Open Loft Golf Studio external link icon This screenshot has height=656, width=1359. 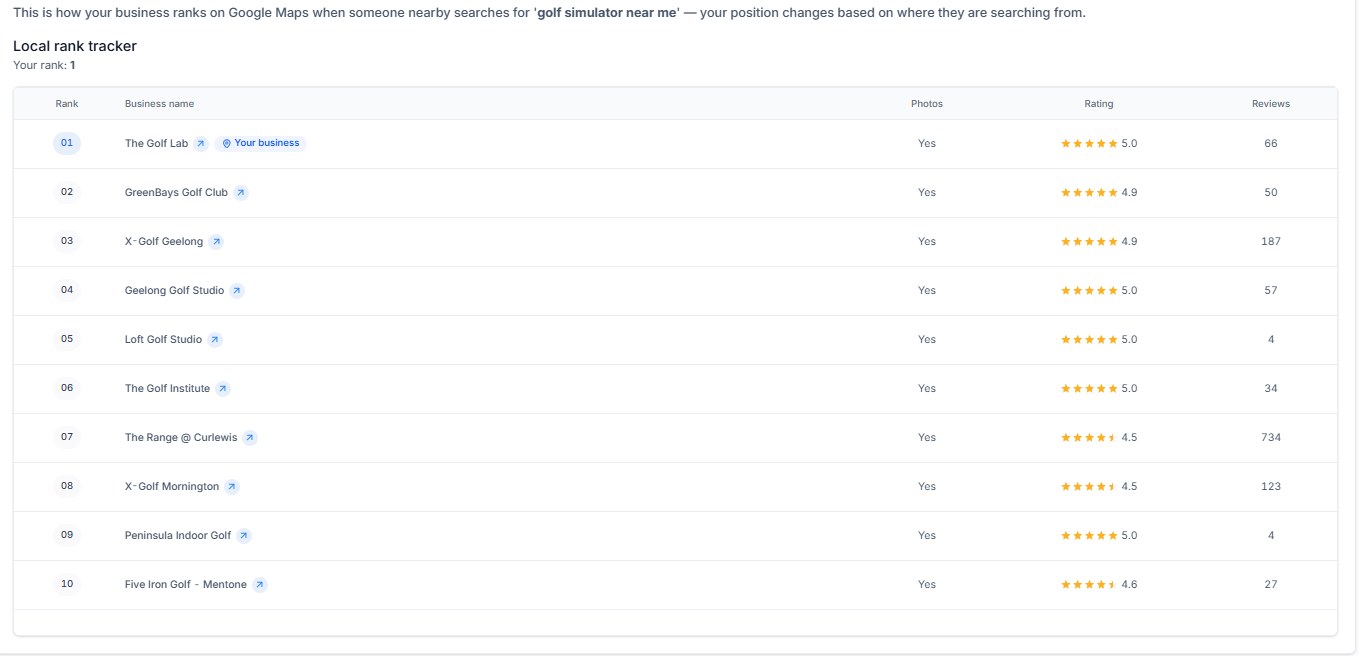(215, 339)
